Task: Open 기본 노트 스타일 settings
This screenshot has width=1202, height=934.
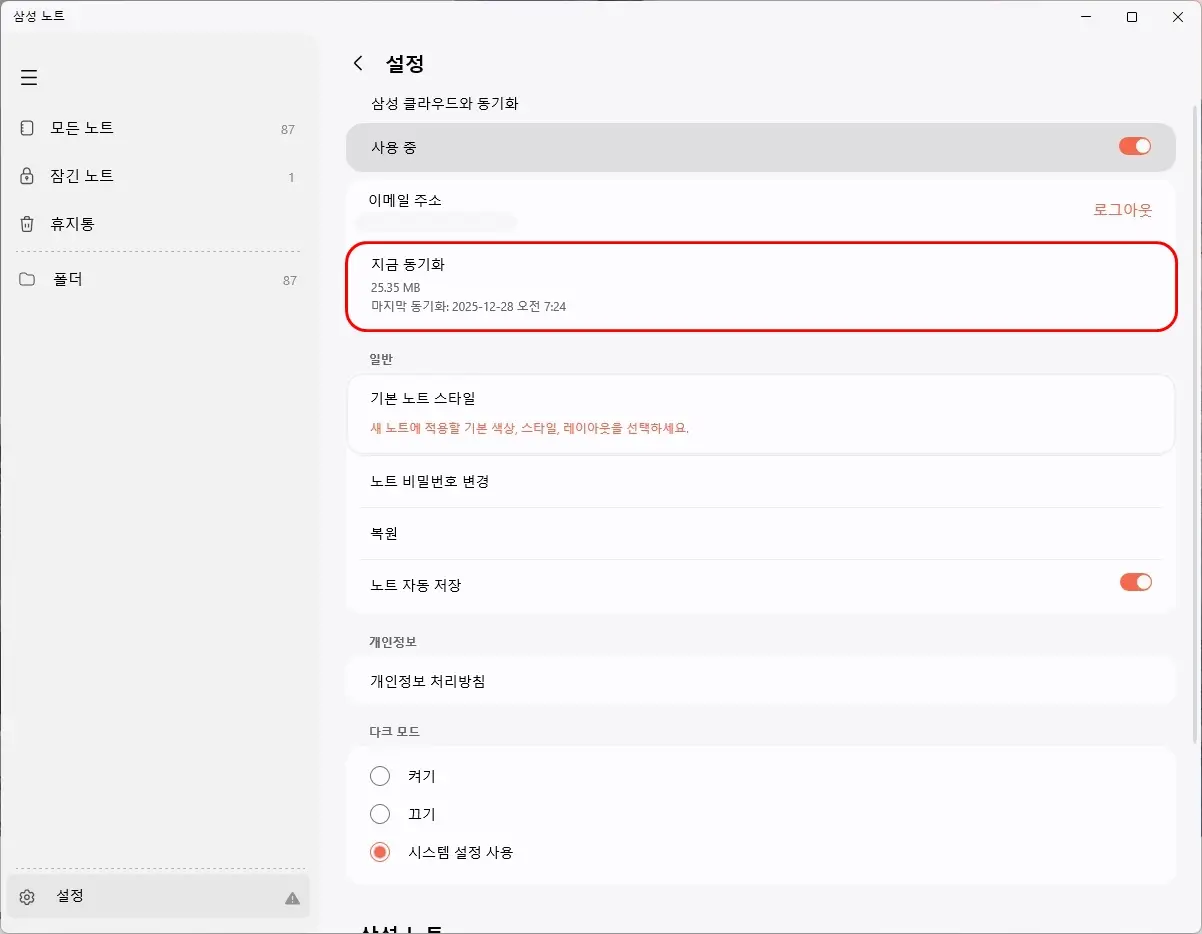Action: (x=761, y=414)
